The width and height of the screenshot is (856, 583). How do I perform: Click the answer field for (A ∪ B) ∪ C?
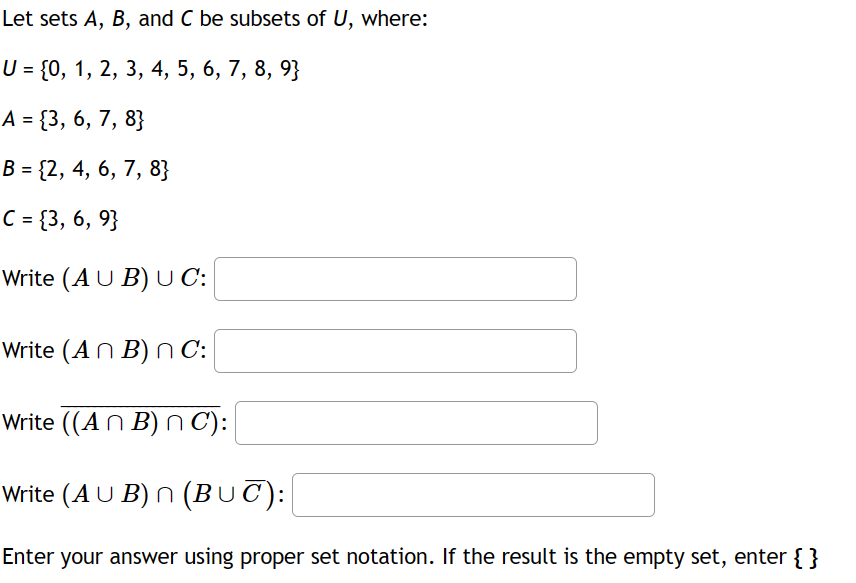pos(395,279)
